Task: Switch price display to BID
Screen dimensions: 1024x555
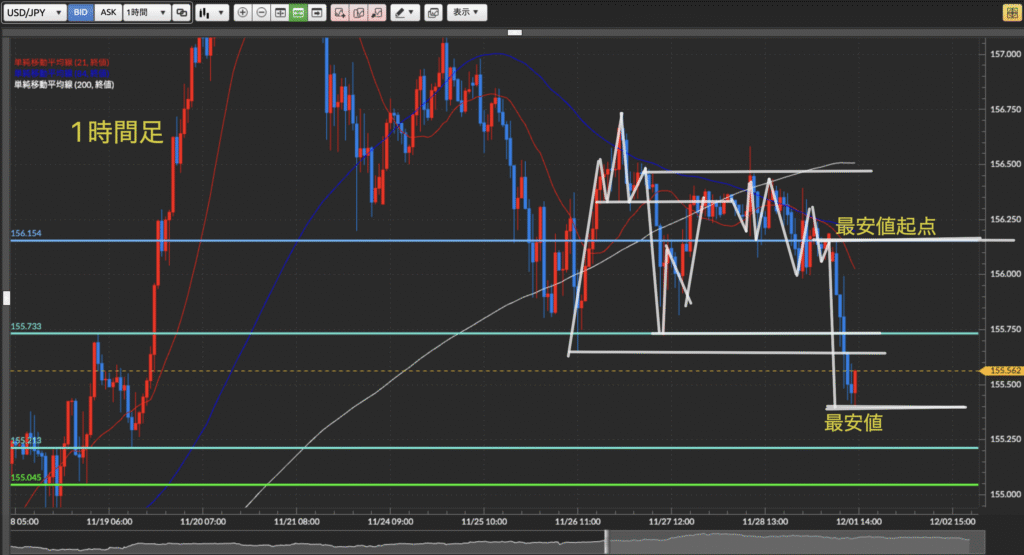Action: [x=82, y=13]
